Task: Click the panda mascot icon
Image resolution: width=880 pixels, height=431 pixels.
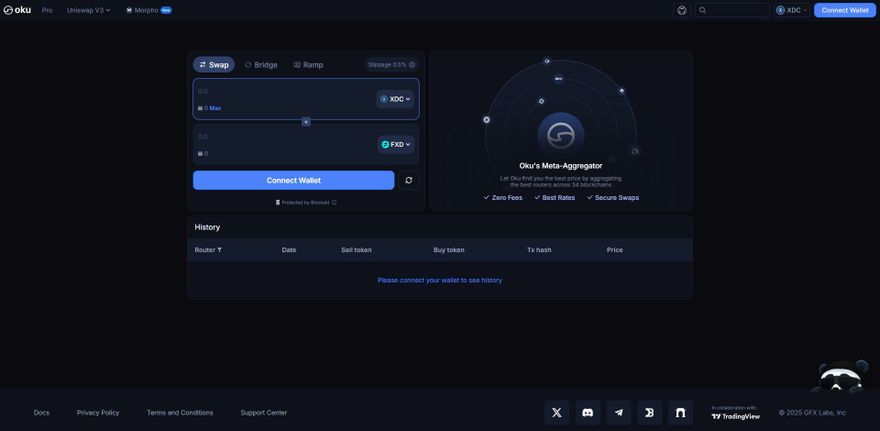Action: click(x=840, y=376)
